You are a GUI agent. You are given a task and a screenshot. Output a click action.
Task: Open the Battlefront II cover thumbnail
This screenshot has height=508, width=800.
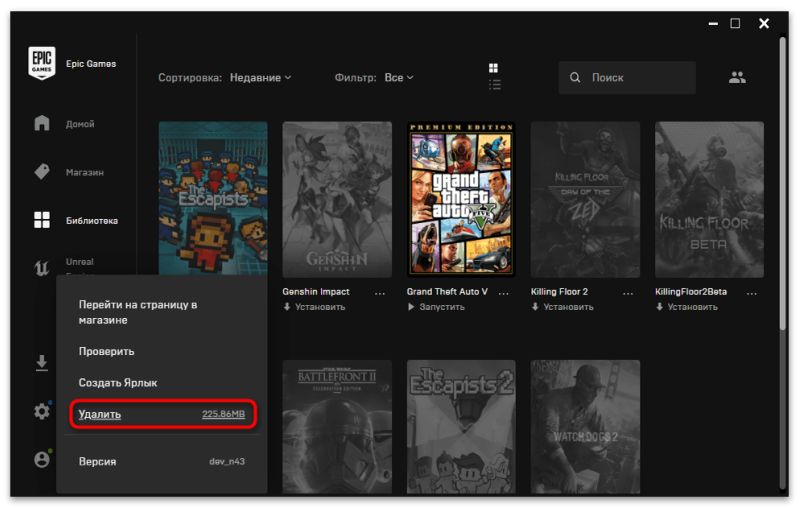coord(337,426)
